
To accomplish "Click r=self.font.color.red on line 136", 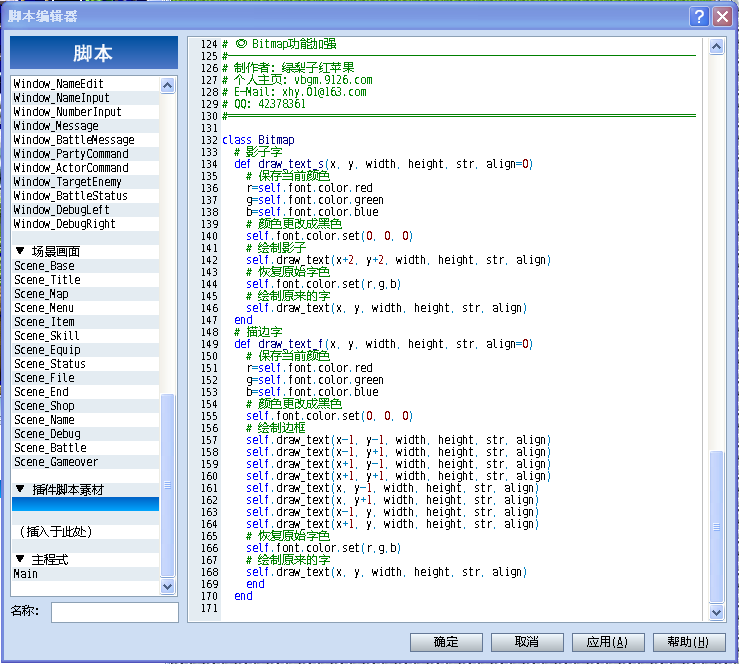I will click(309, 188).
